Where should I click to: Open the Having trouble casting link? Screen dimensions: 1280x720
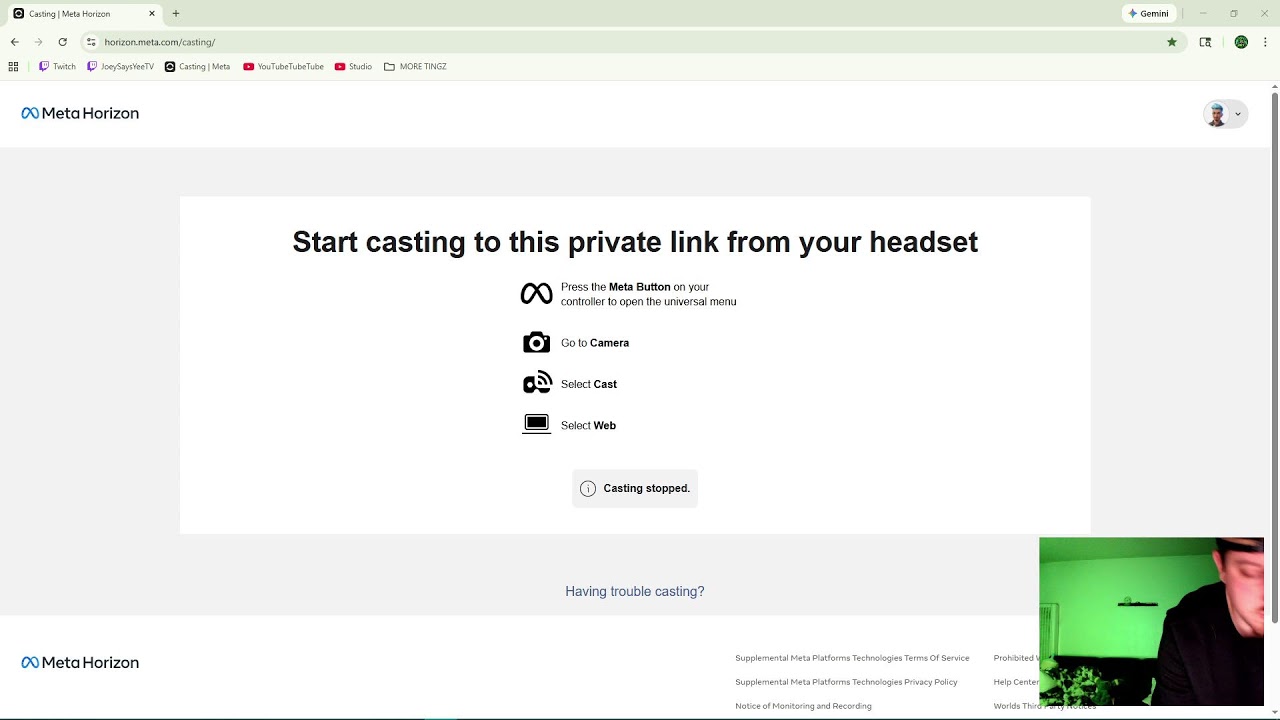click(x=635, y=591)
